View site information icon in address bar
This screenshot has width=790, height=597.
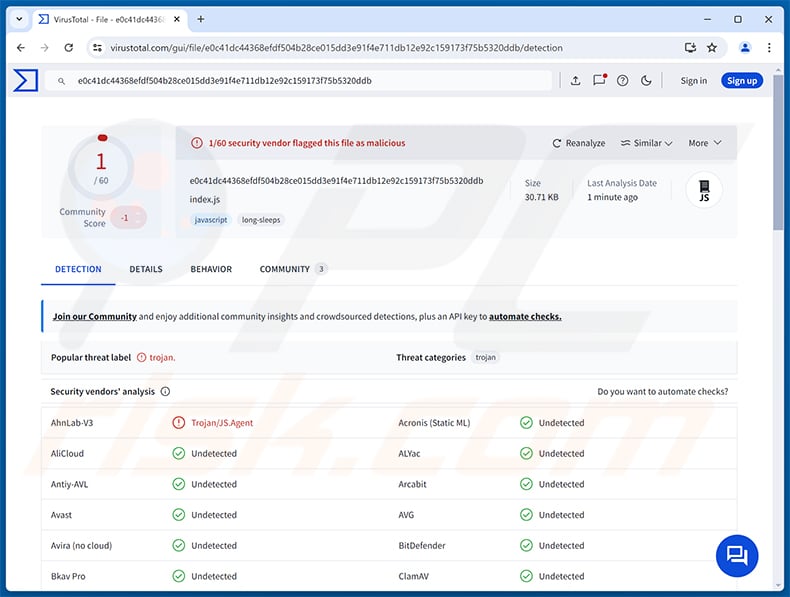pyautogui.click(x=97, y=48)
